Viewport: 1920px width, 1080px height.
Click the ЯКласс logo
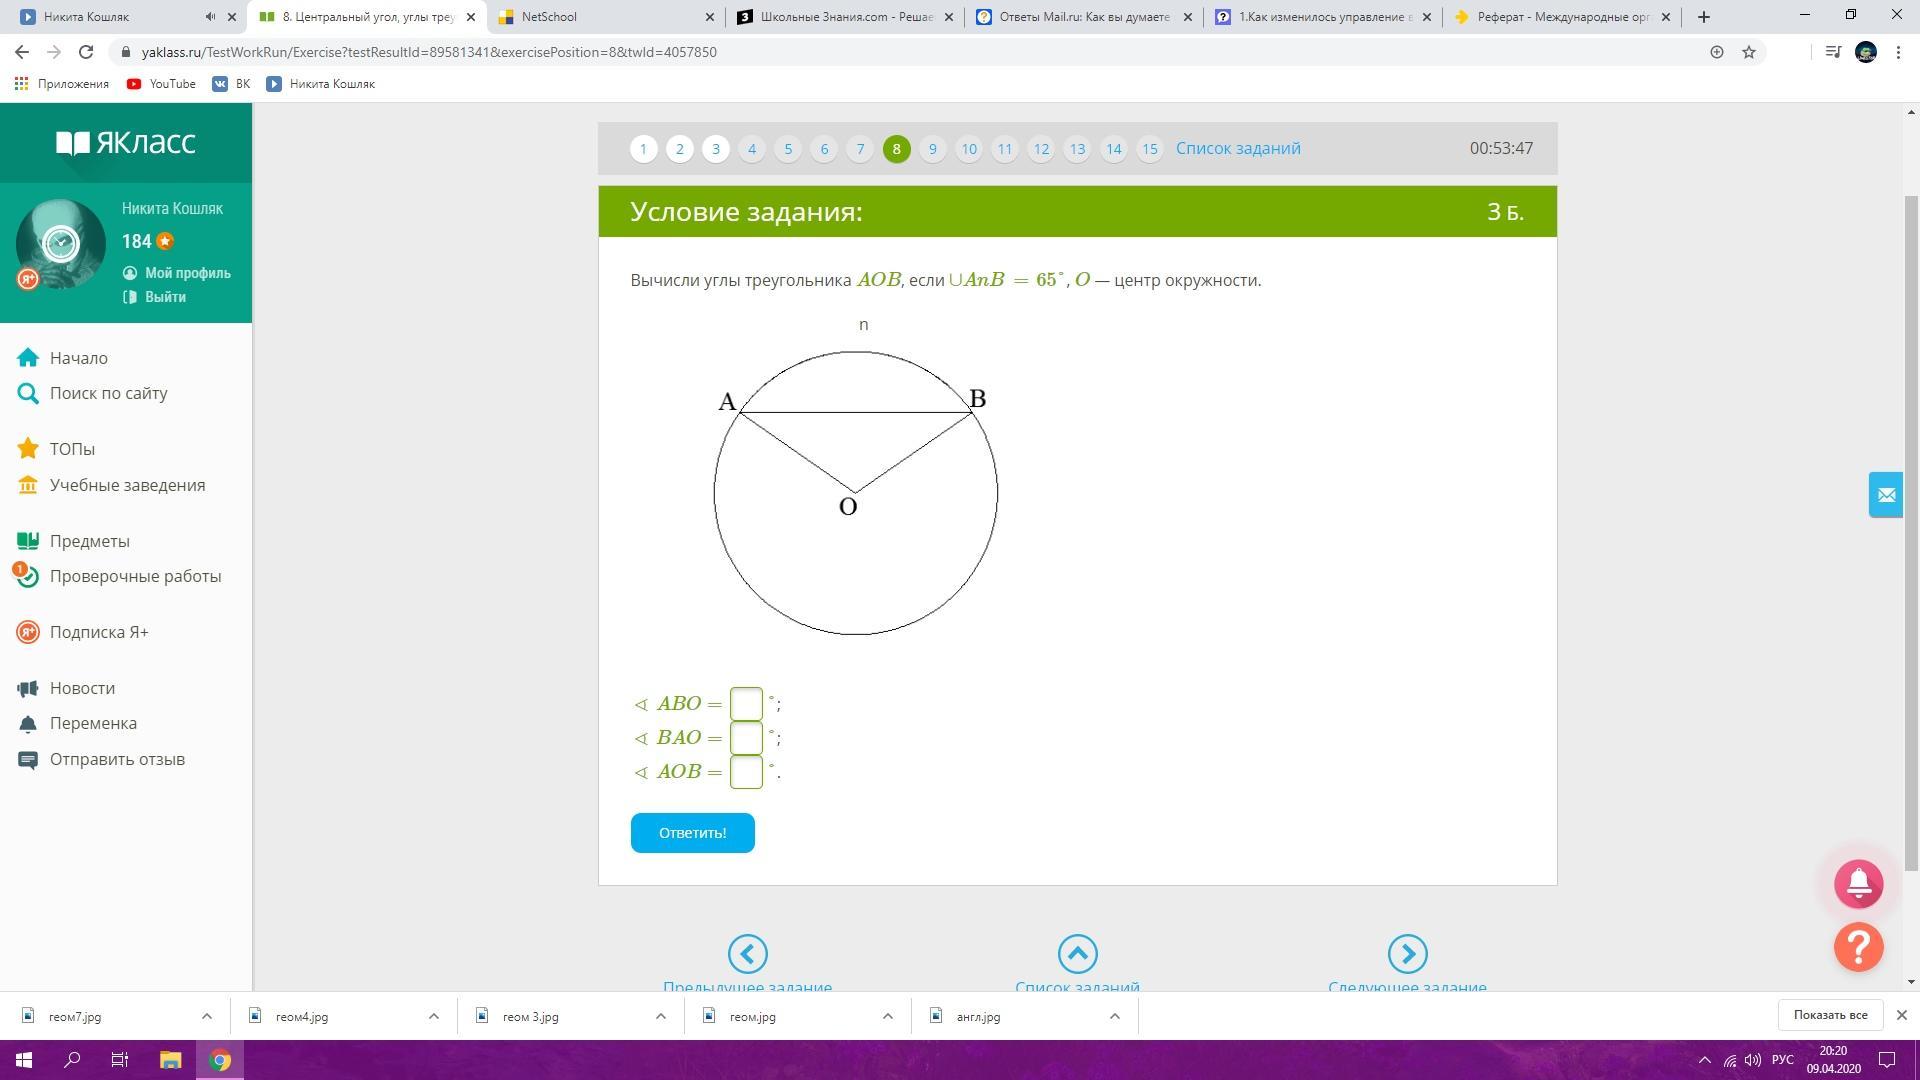(x=126, y=143)
